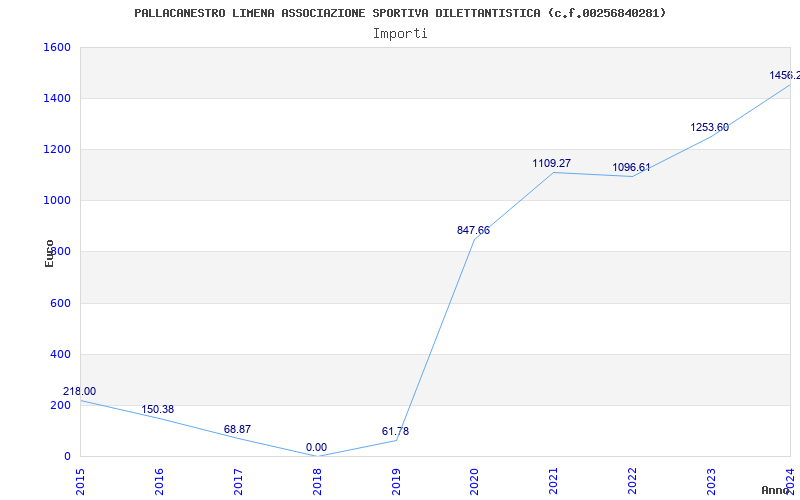Select the 1253.60 data label

710,128
